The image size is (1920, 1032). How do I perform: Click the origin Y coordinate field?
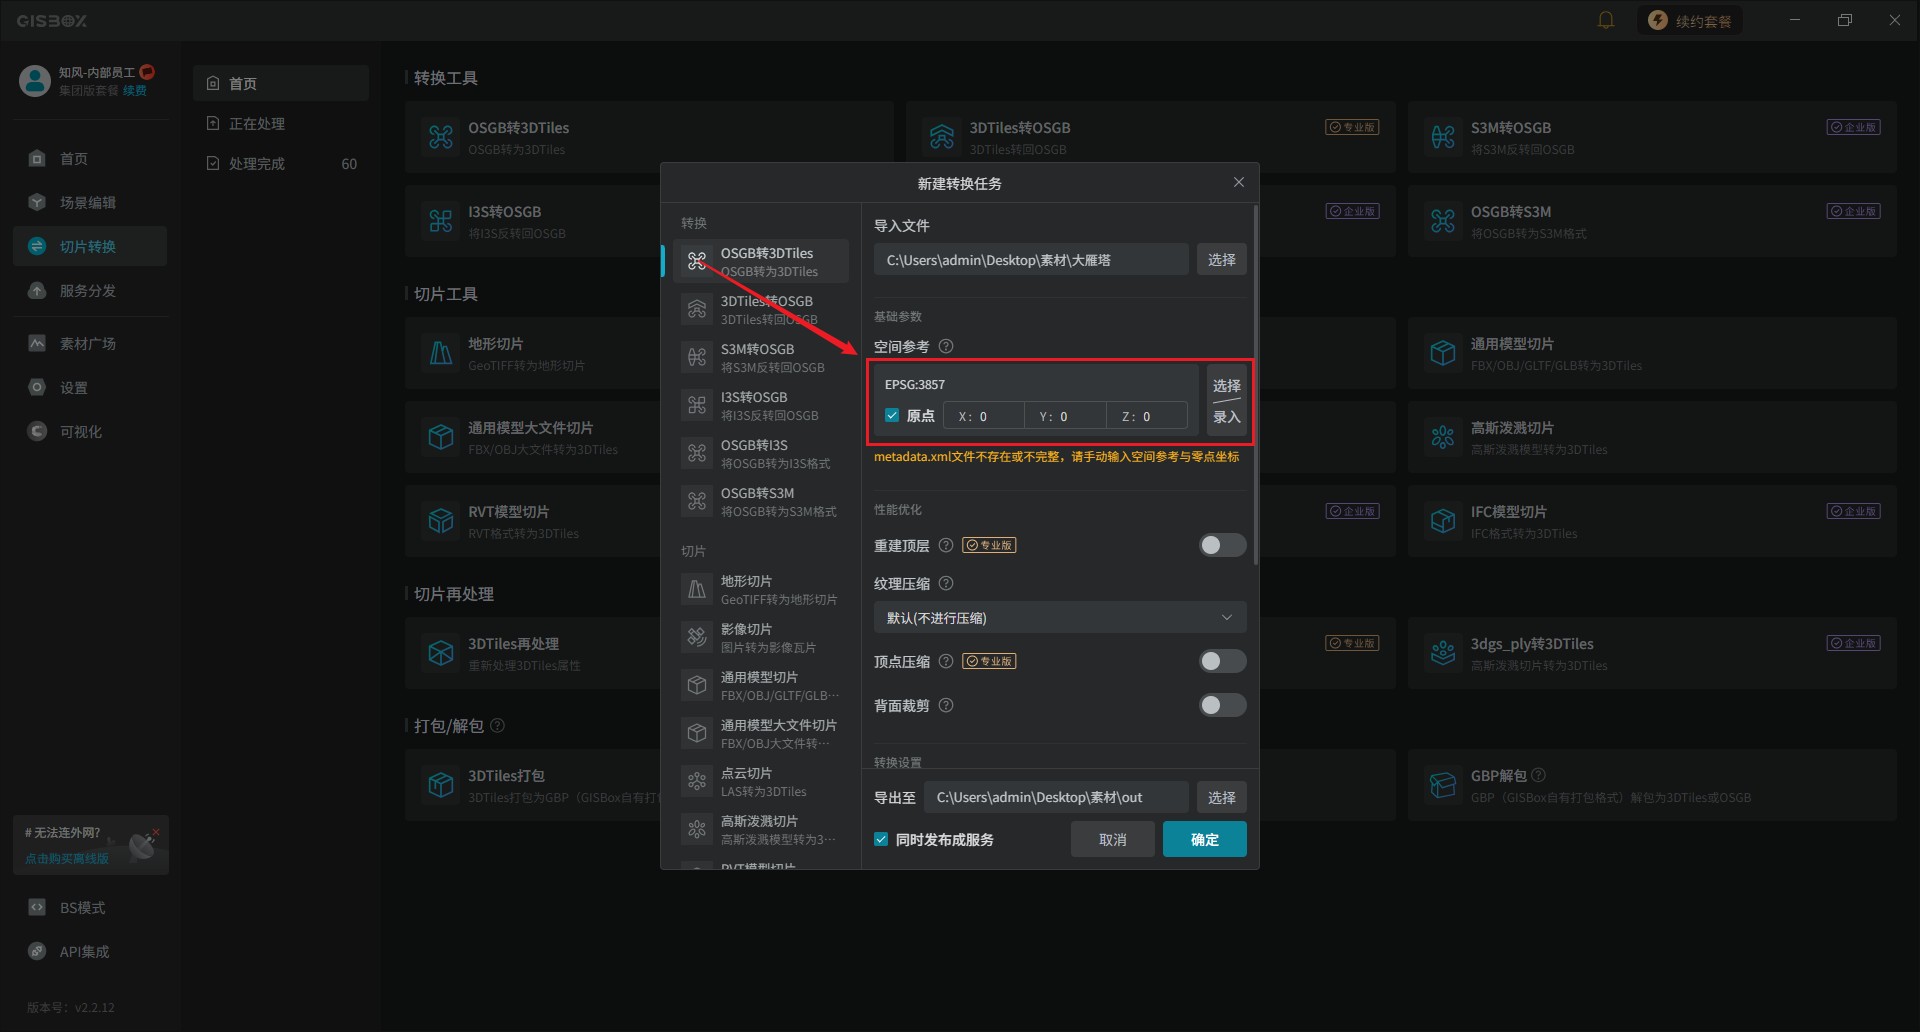click(x=1065, y=417)
